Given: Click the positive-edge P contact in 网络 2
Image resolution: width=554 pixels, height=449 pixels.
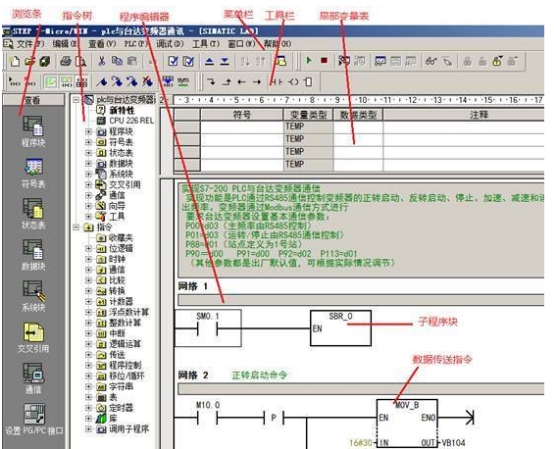Looking at the screenshot, I should [x=274, y=418].
